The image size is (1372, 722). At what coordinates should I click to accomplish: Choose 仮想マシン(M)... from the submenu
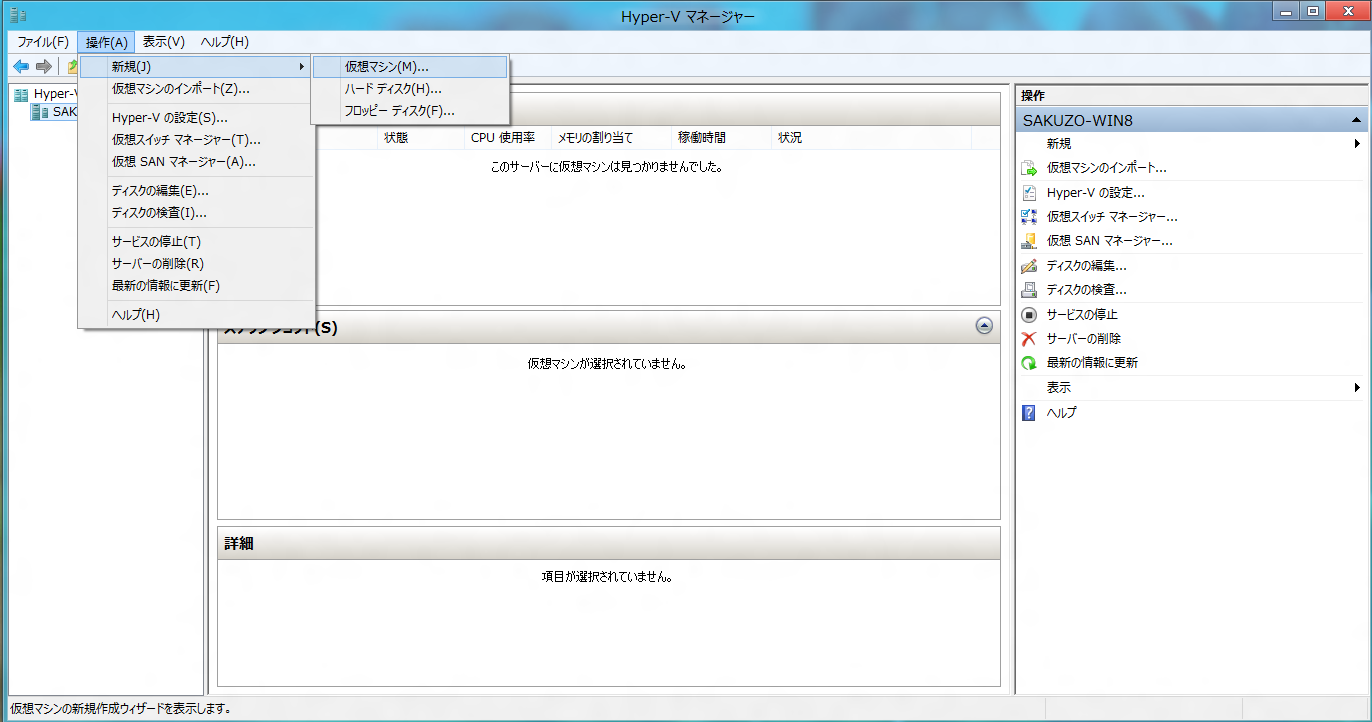[x=410, y=67]
